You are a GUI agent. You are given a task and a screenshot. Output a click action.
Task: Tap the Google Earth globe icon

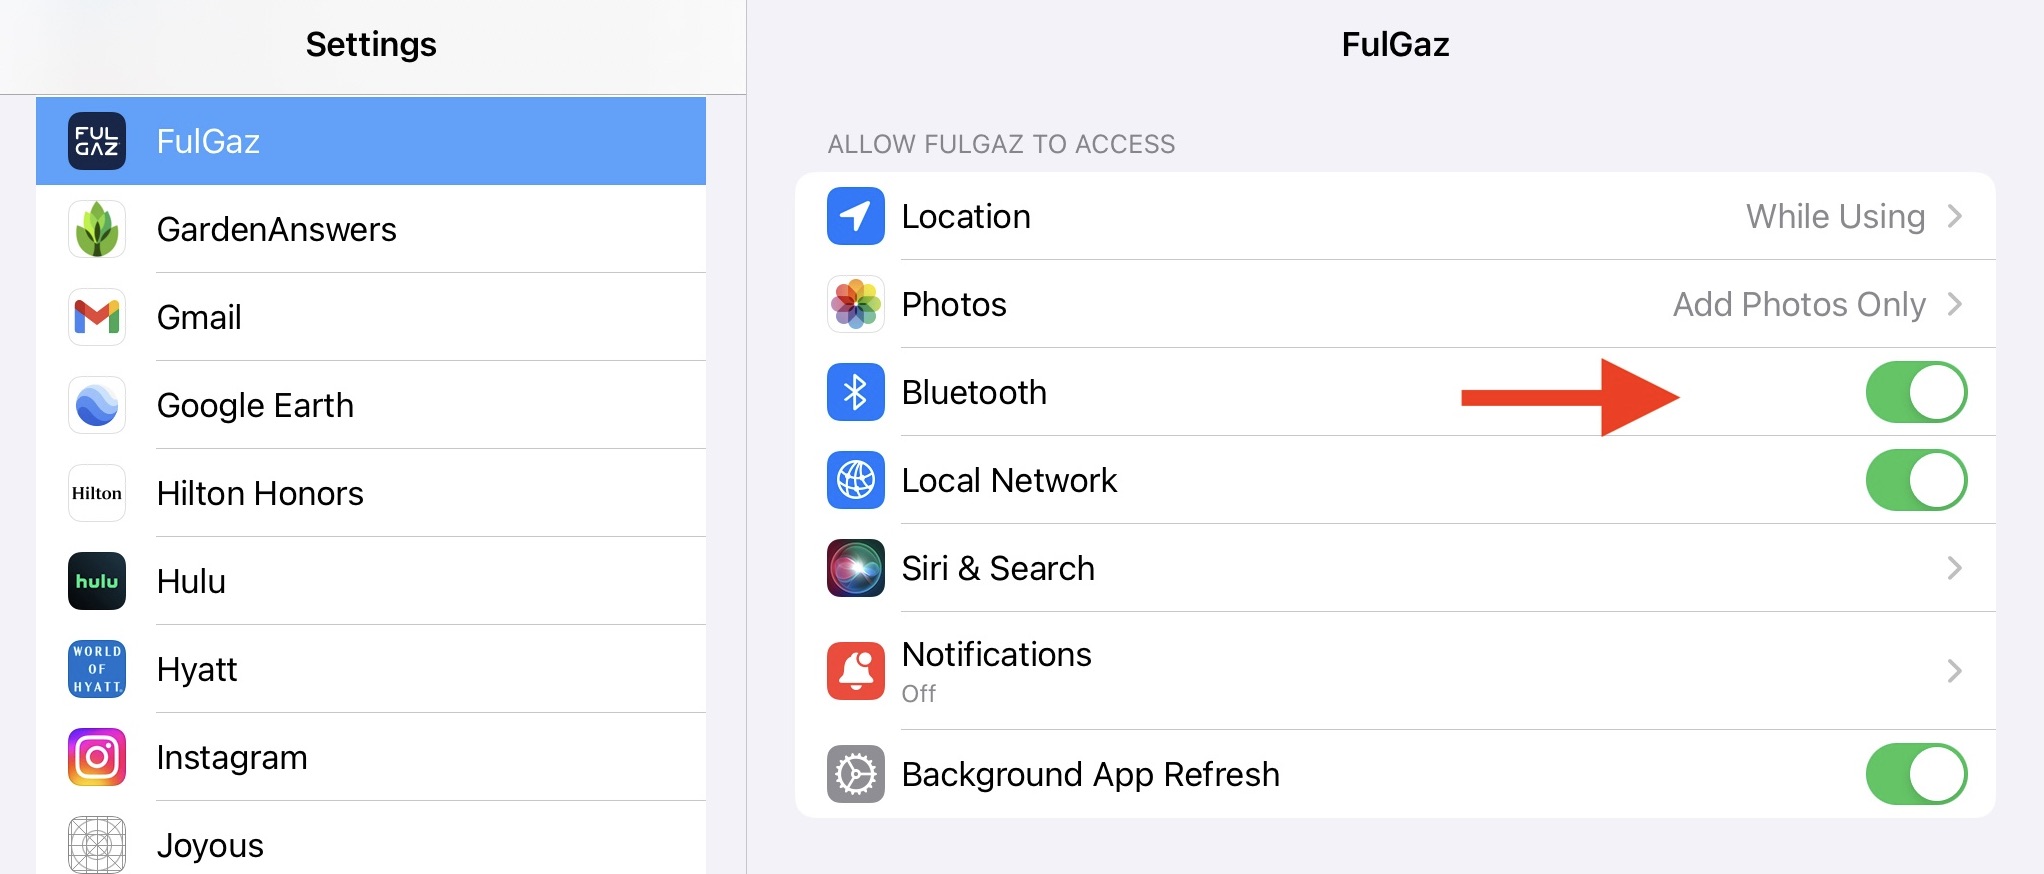point(97,405)
